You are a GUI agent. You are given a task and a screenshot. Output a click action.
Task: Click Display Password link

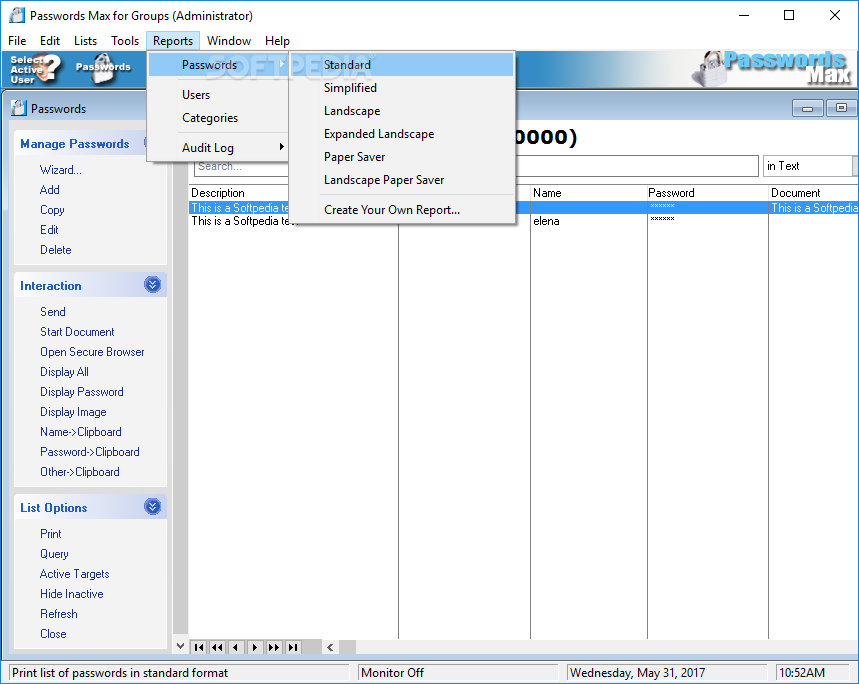[82, 392]
